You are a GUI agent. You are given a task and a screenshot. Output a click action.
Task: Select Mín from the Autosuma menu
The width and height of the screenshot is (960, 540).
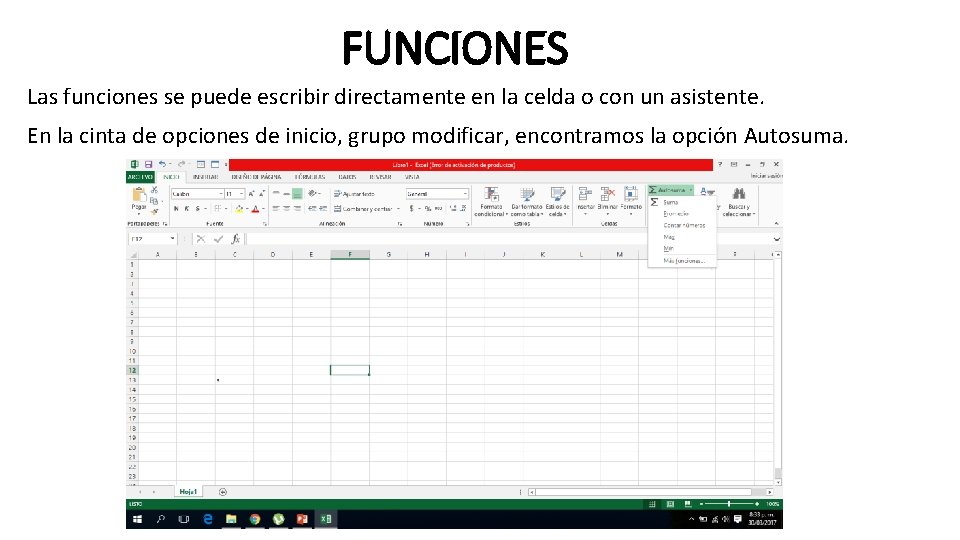click(681, 249)
